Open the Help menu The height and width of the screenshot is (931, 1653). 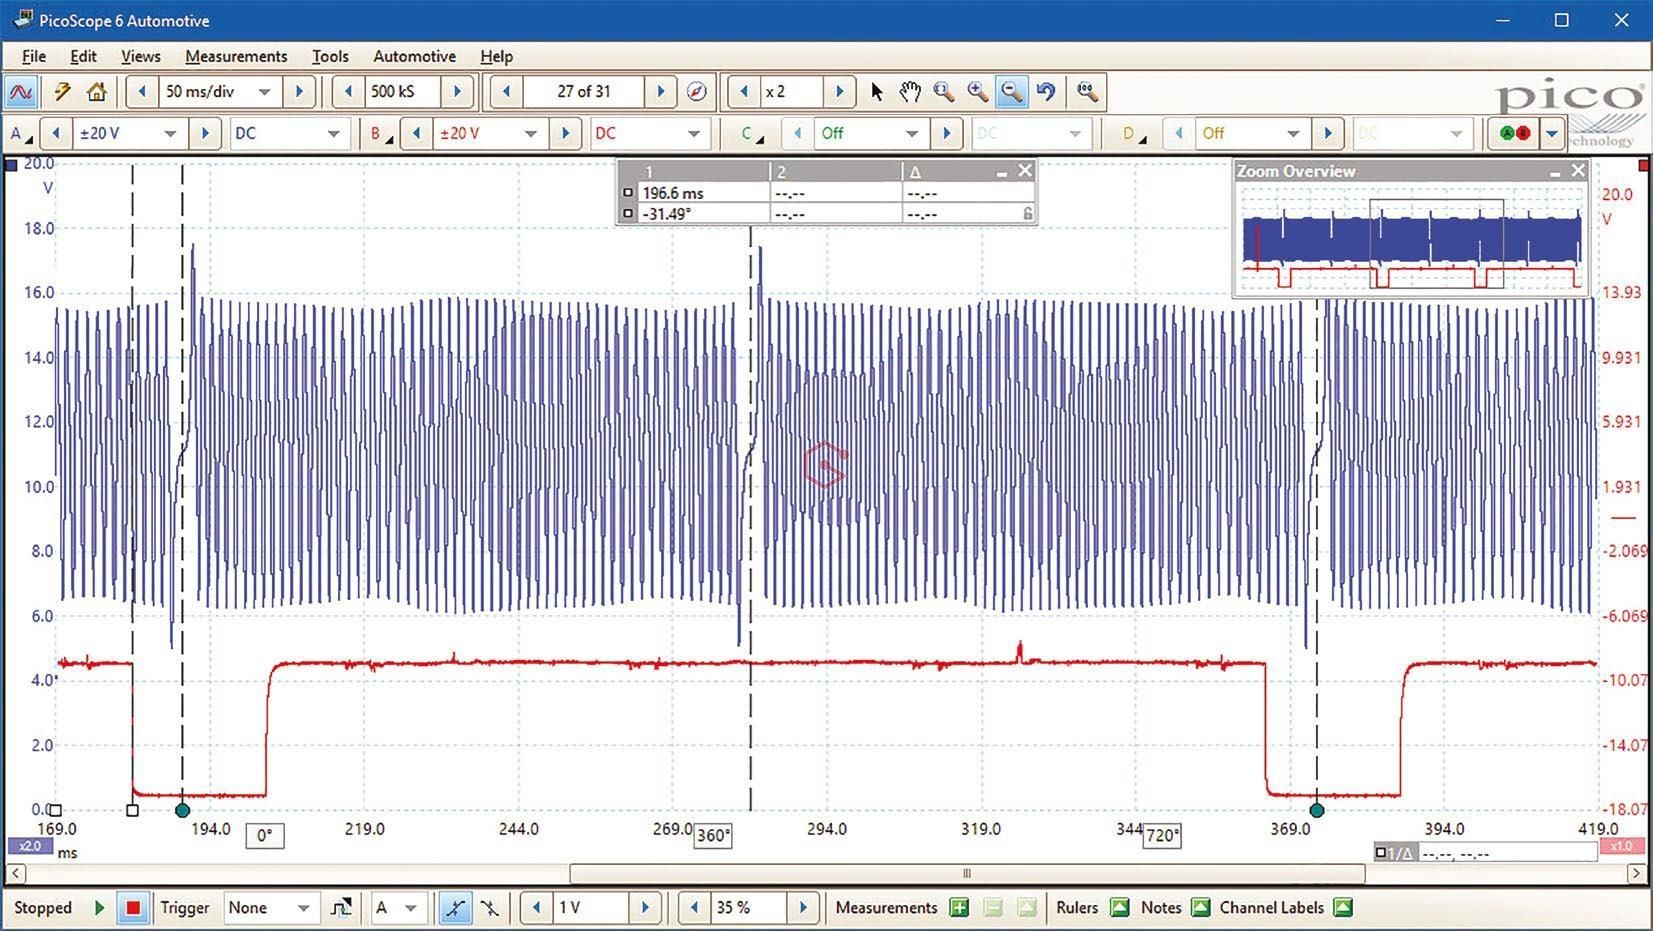[496, 57]
